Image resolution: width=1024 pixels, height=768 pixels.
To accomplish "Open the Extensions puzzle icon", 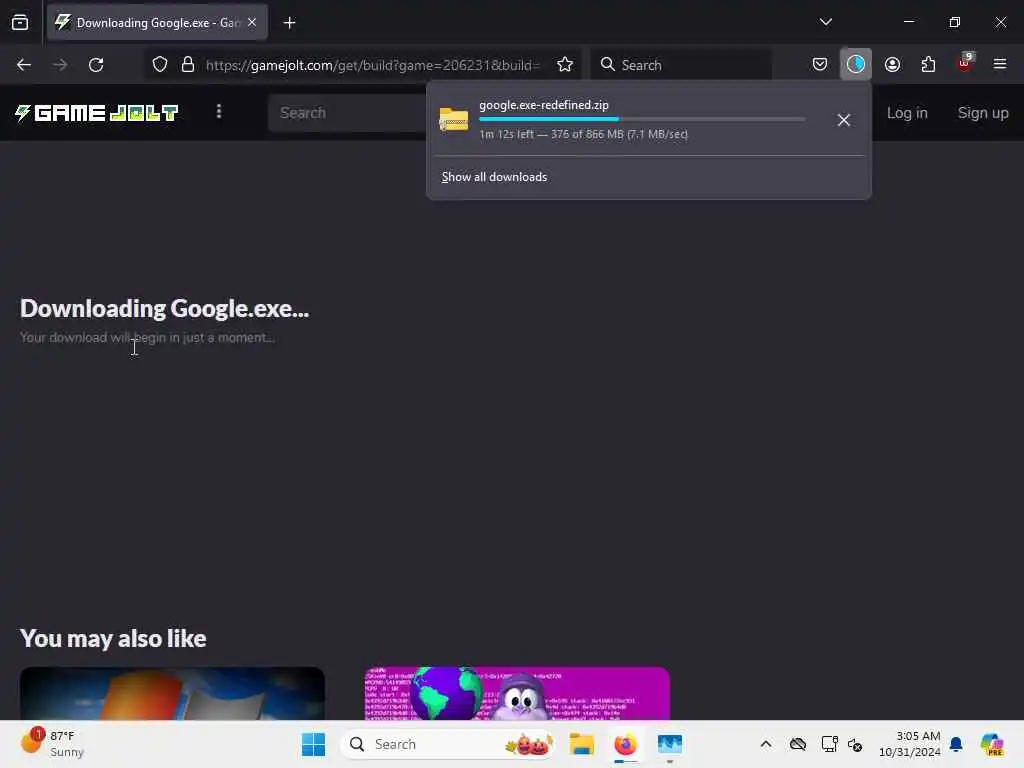I will point(928,64).
